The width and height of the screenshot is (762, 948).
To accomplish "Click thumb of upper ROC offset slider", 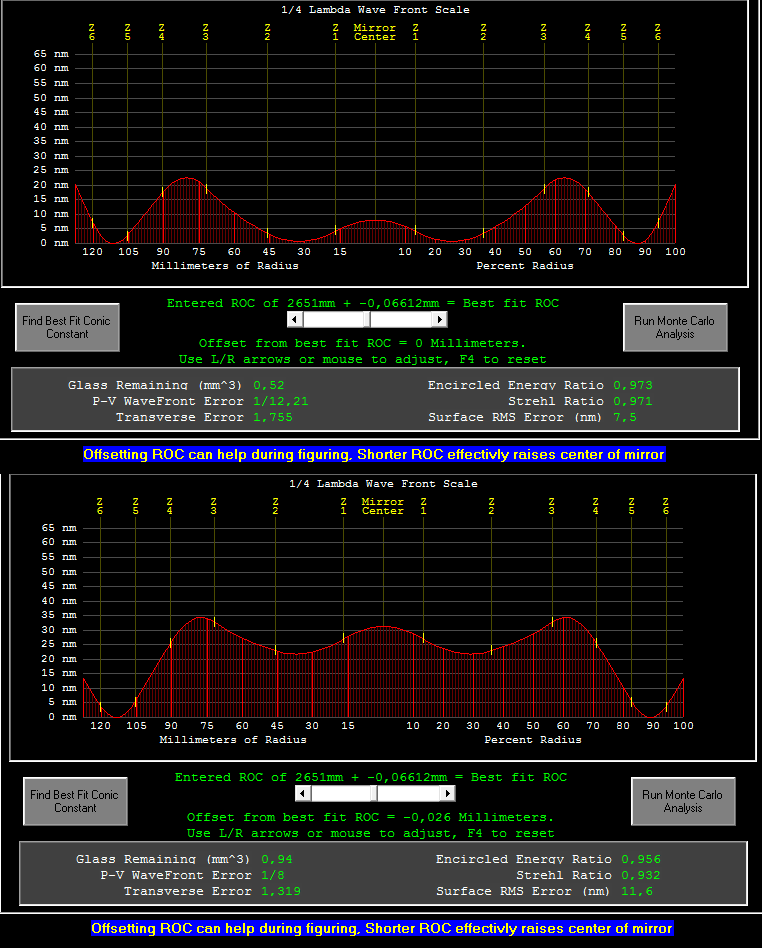I will click(x=367, y=319).
